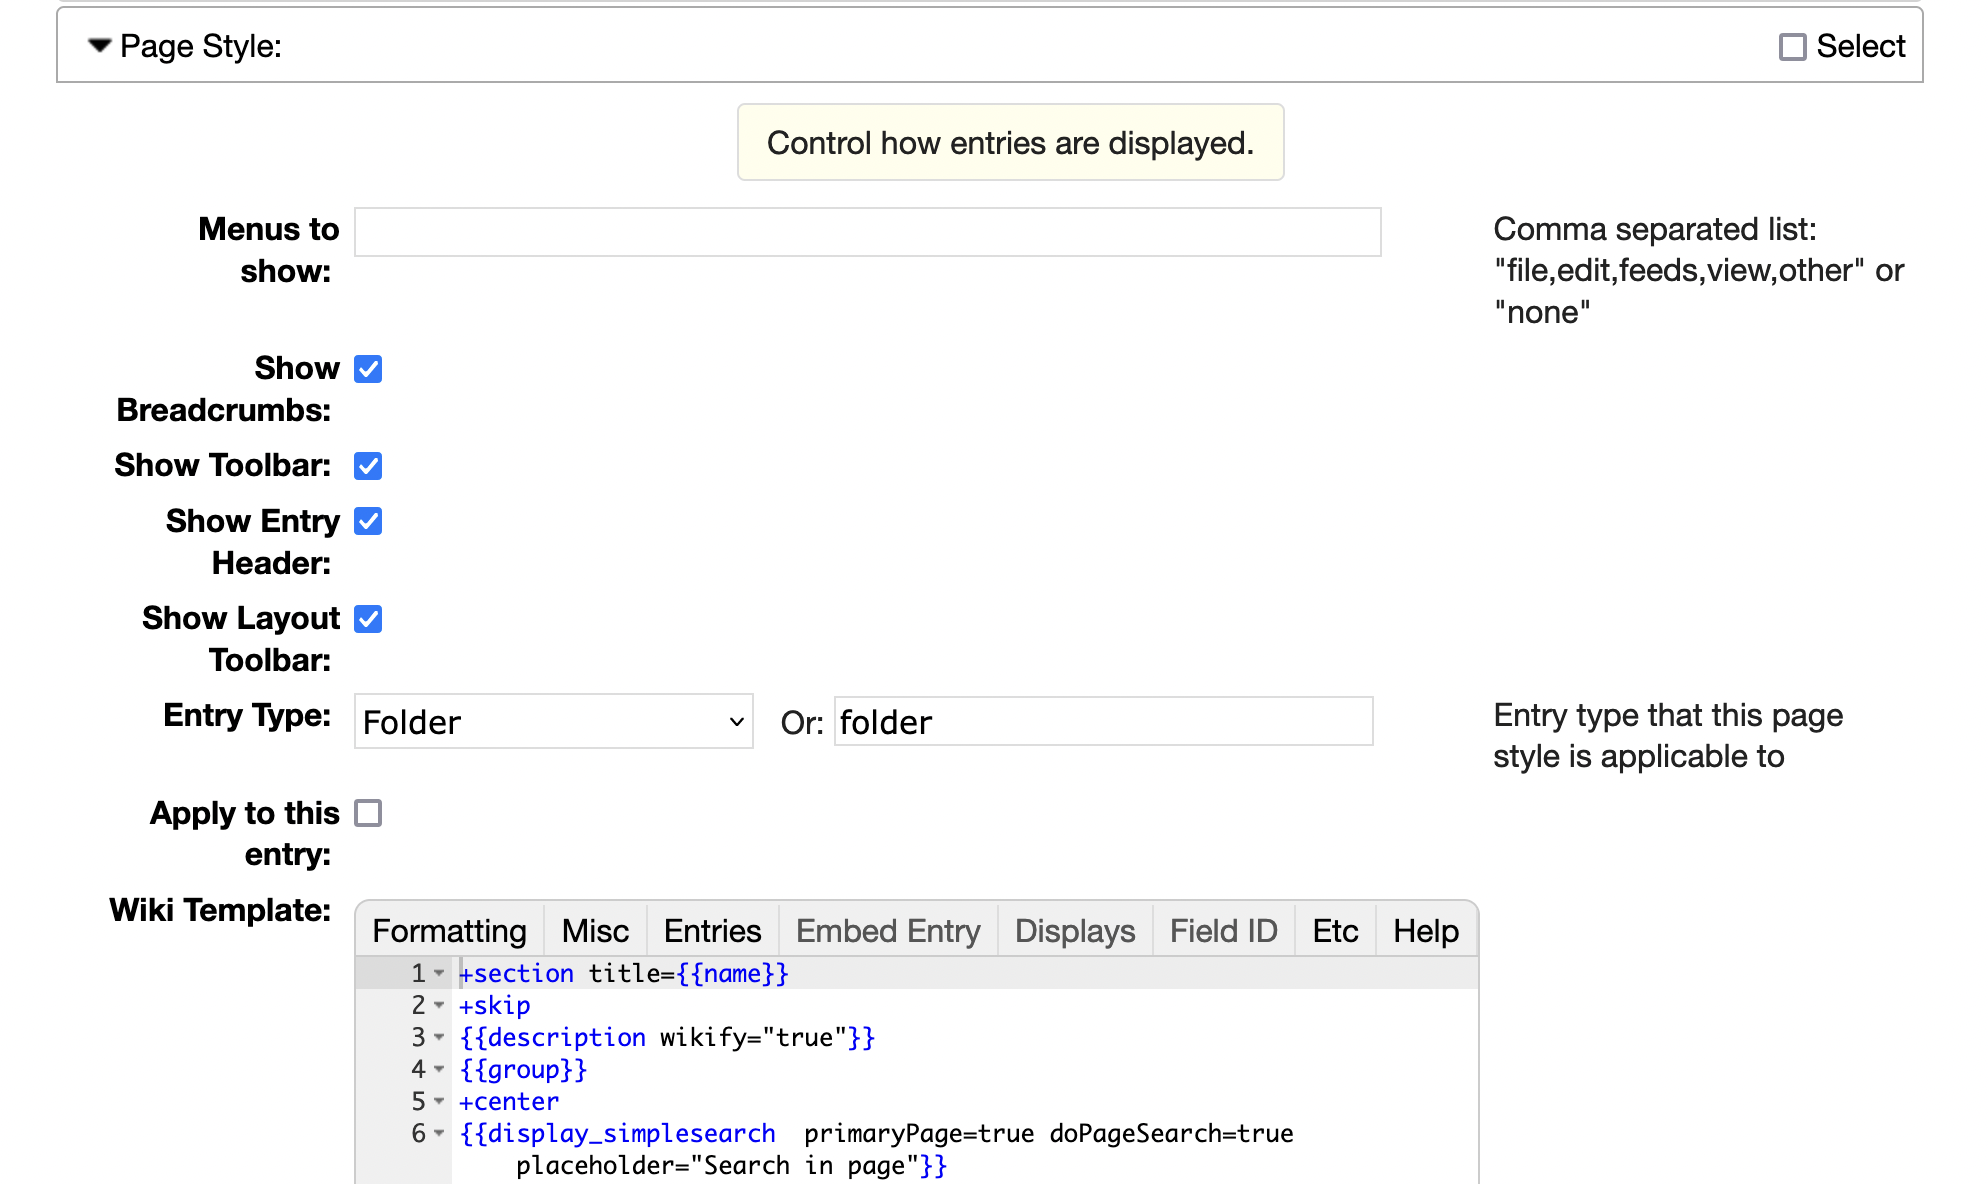
Task: Open the Entries menu
Action: coord(712,931)
